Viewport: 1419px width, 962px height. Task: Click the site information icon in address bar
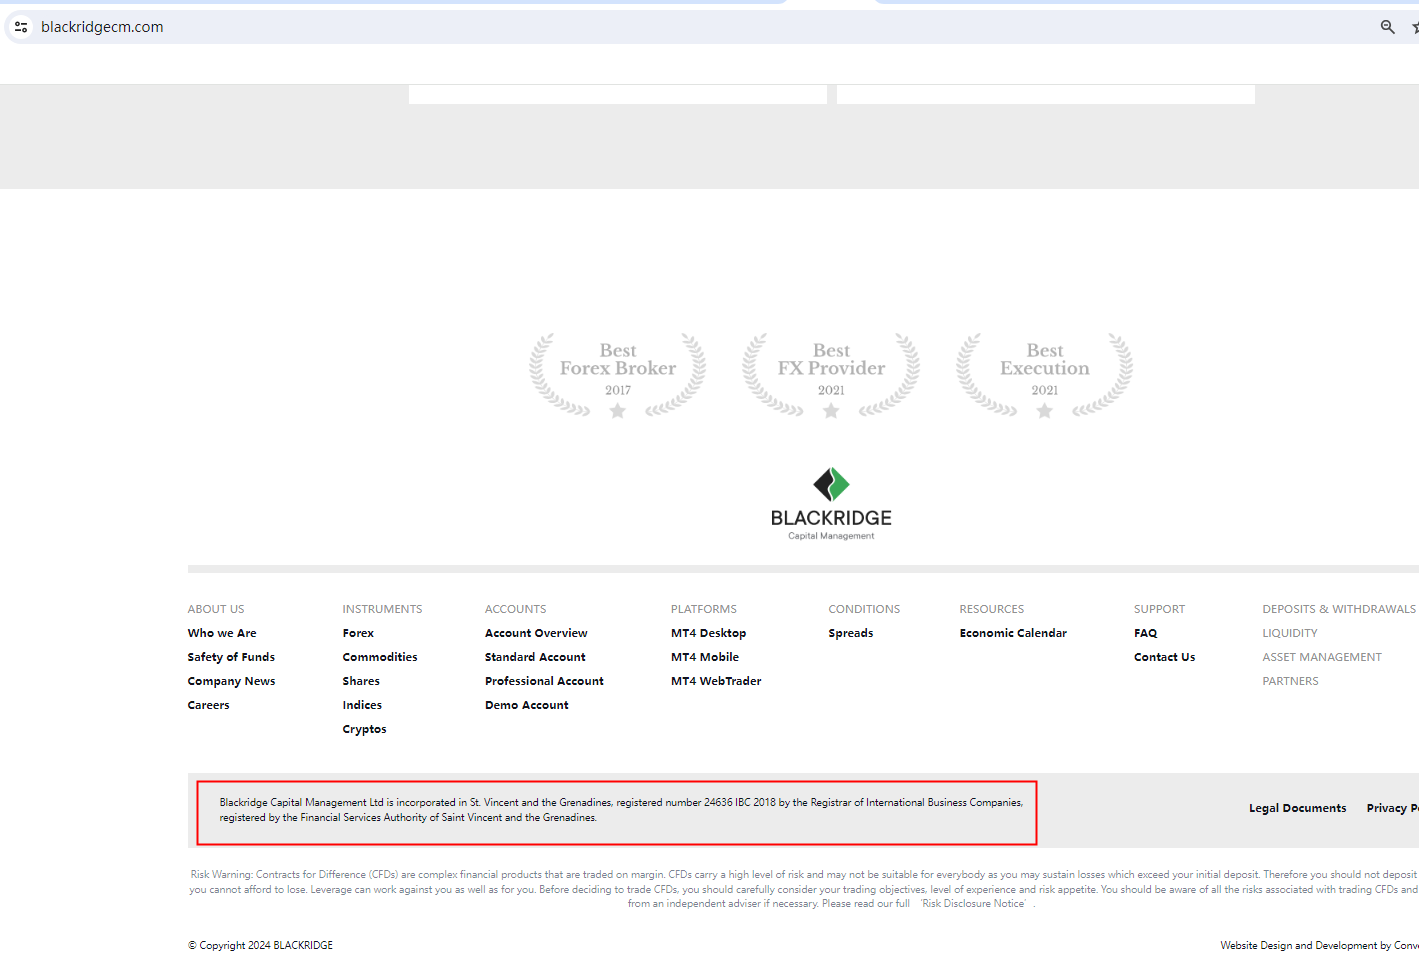point(21,27)
